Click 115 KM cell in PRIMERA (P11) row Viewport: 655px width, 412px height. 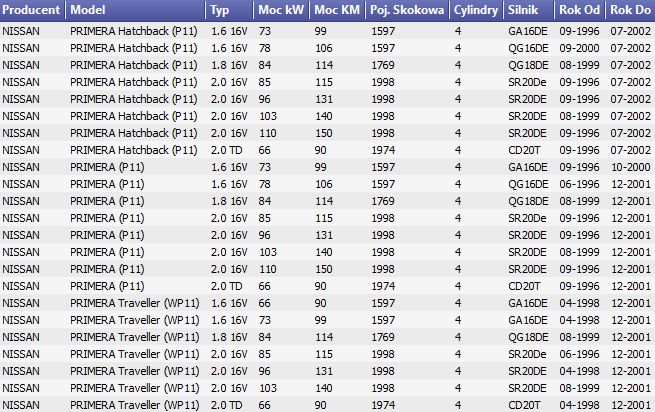point(324,218)
